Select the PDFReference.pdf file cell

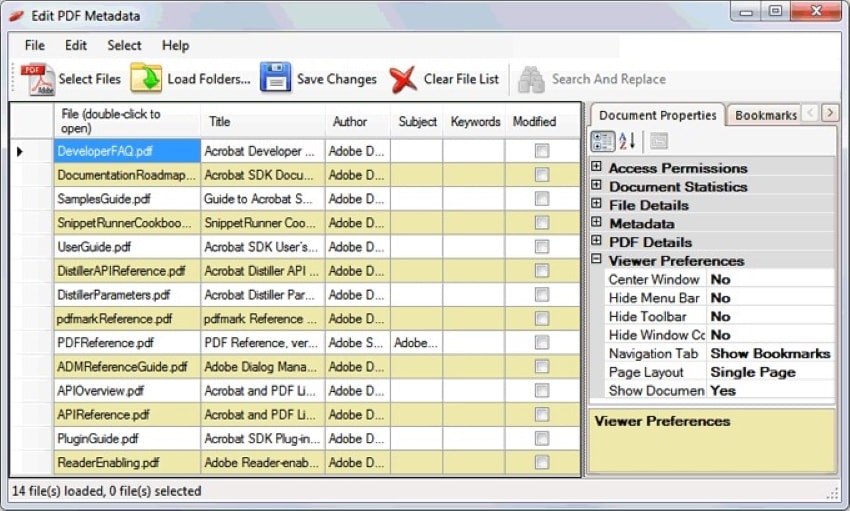click(x=127, y=342)
